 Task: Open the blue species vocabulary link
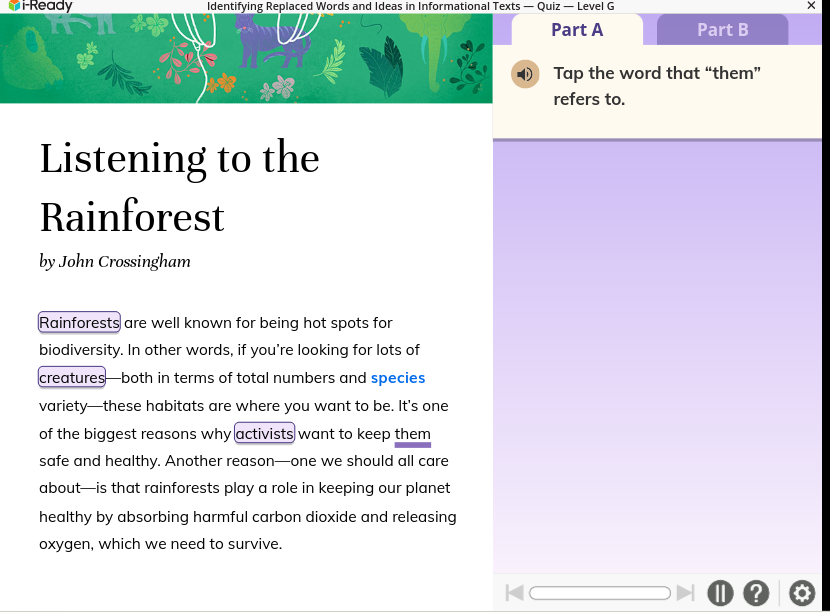pyautogui.click(x=398, y=378)
